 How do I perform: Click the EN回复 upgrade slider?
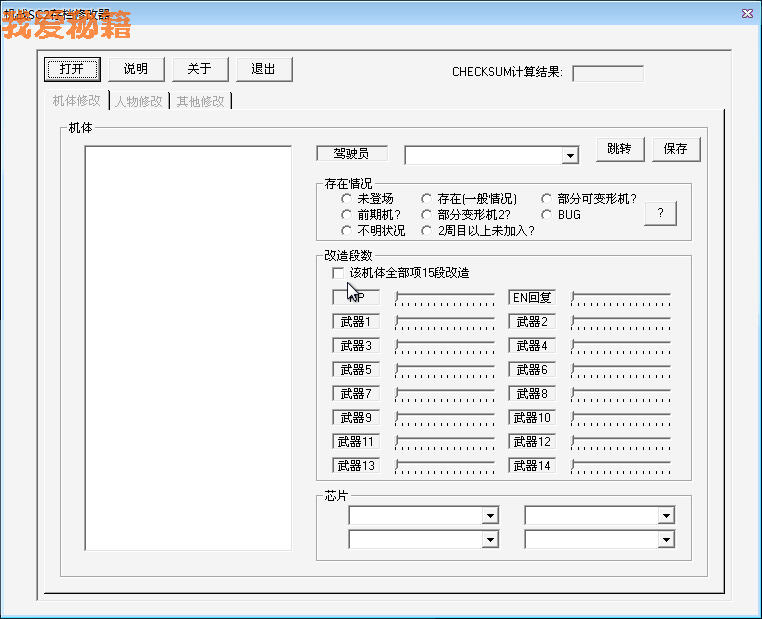[x=621, y=298]
